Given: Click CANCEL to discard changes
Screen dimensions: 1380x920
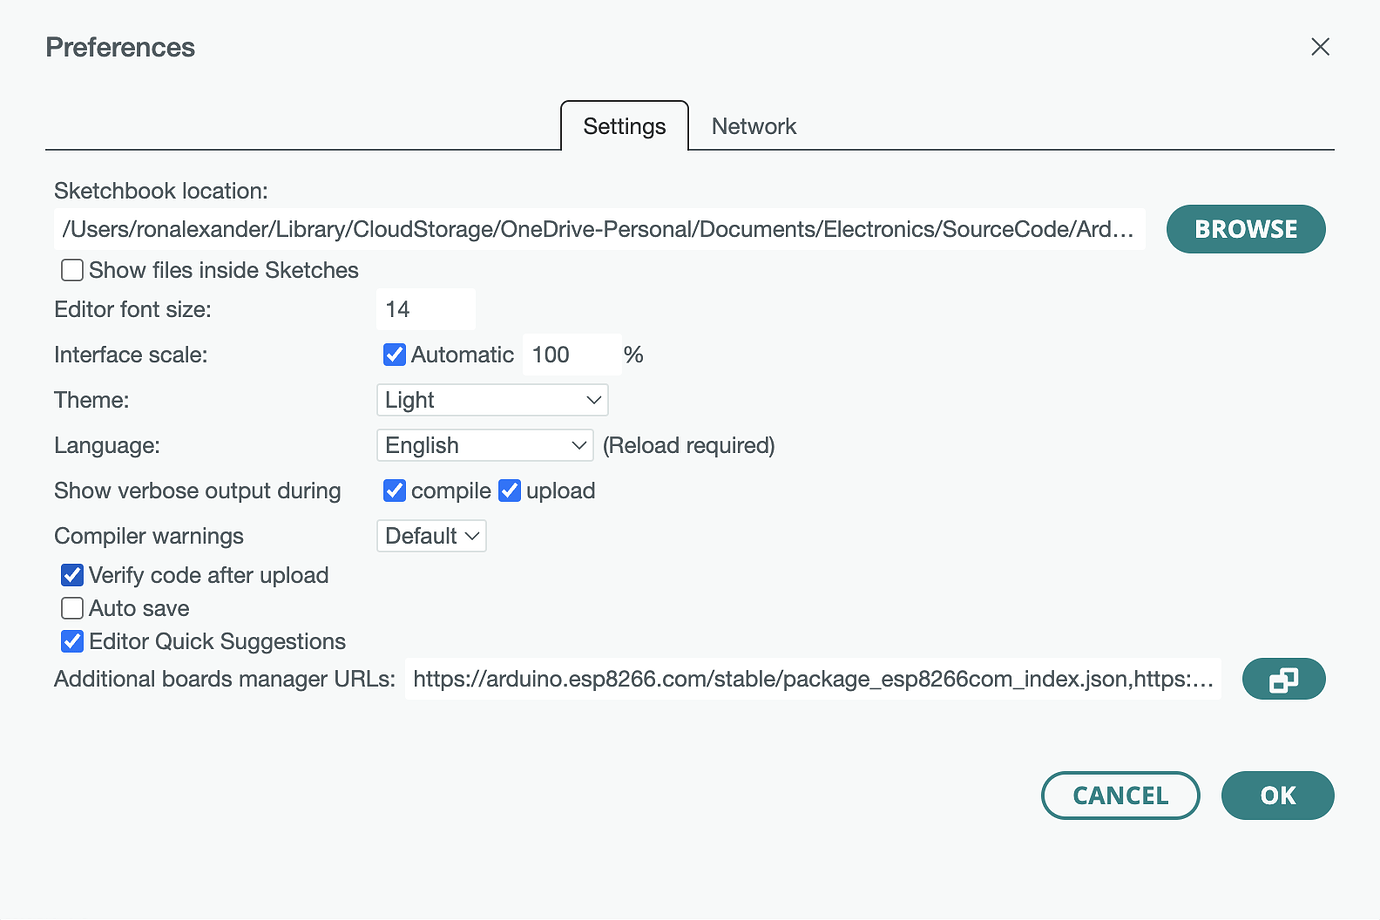Looking at the screenshot, I should (x=1120, y=796).
